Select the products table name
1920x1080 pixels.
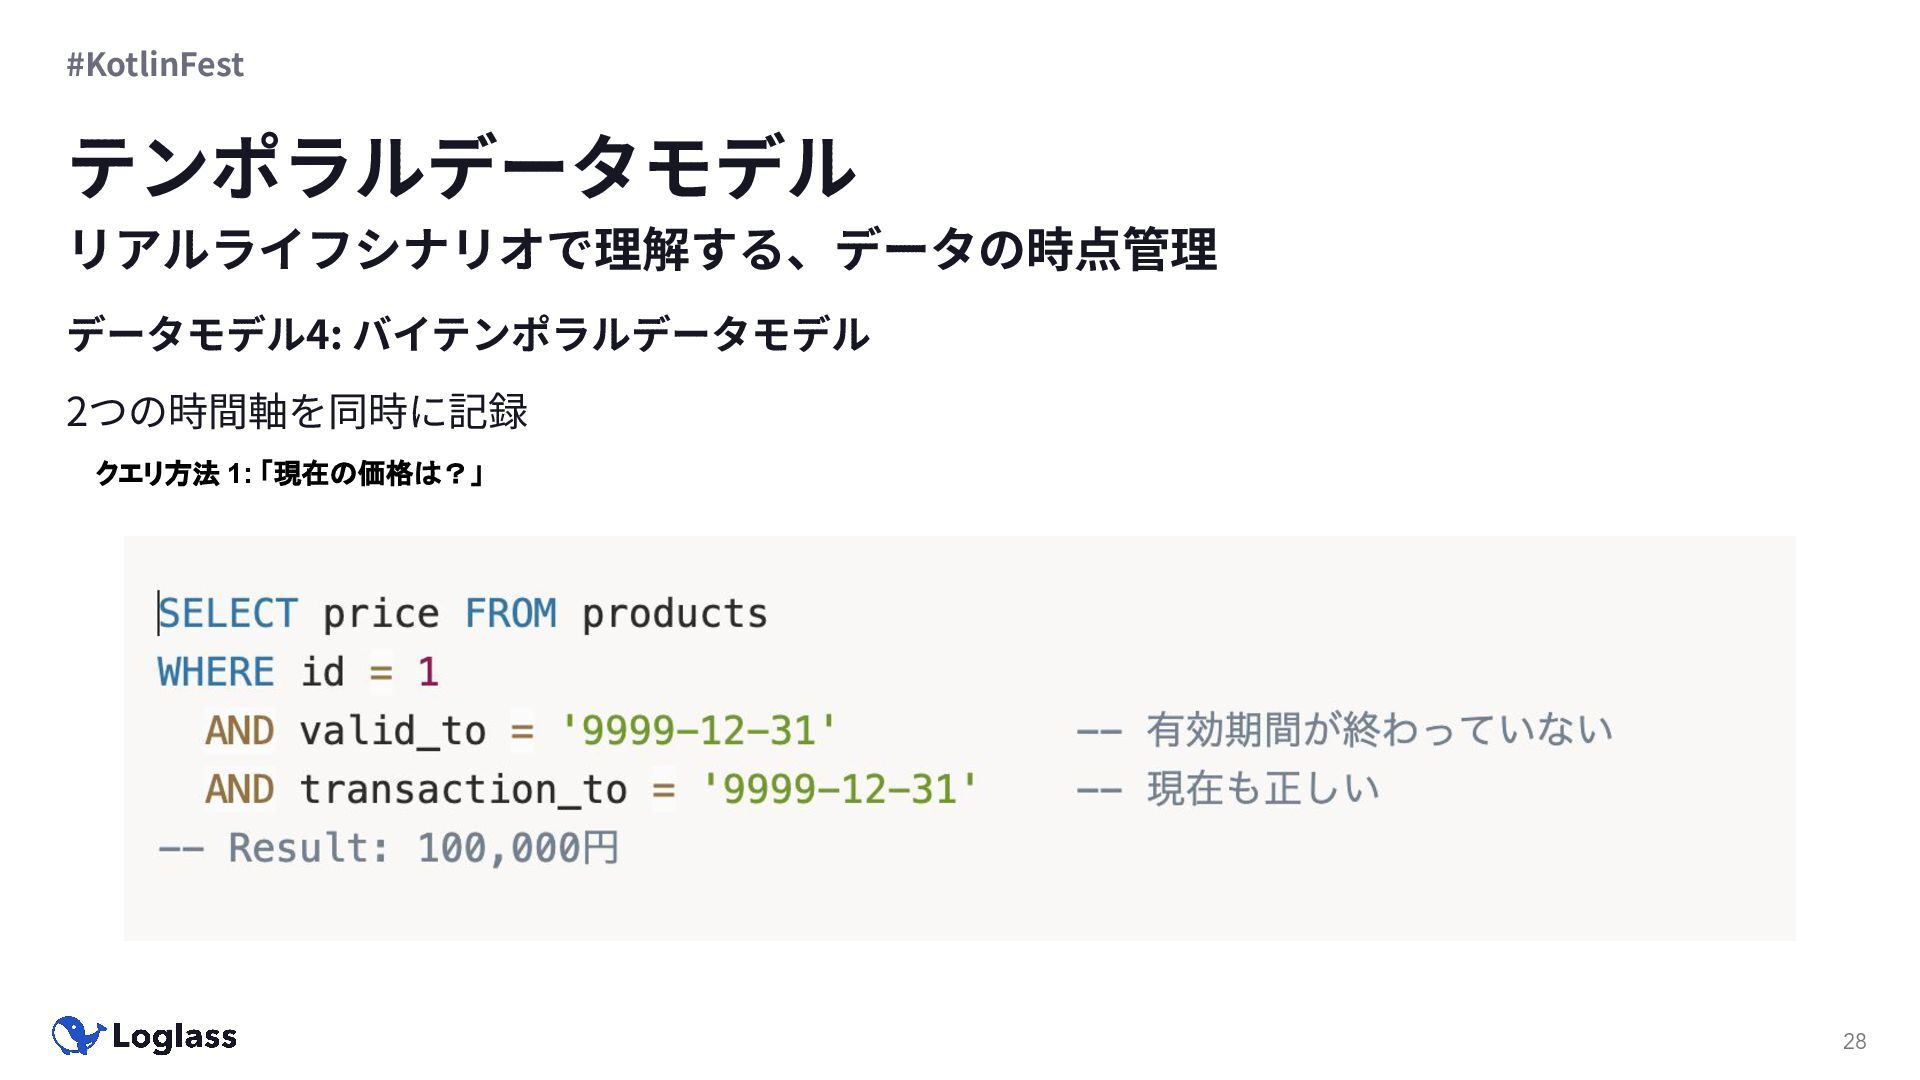click(x=675, y=613)
